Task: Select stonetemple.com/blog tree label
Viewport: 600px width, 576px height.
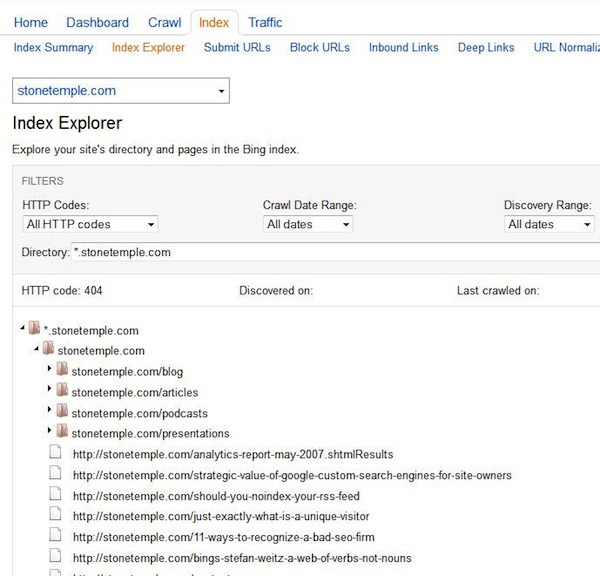Action: click(127, 372)
